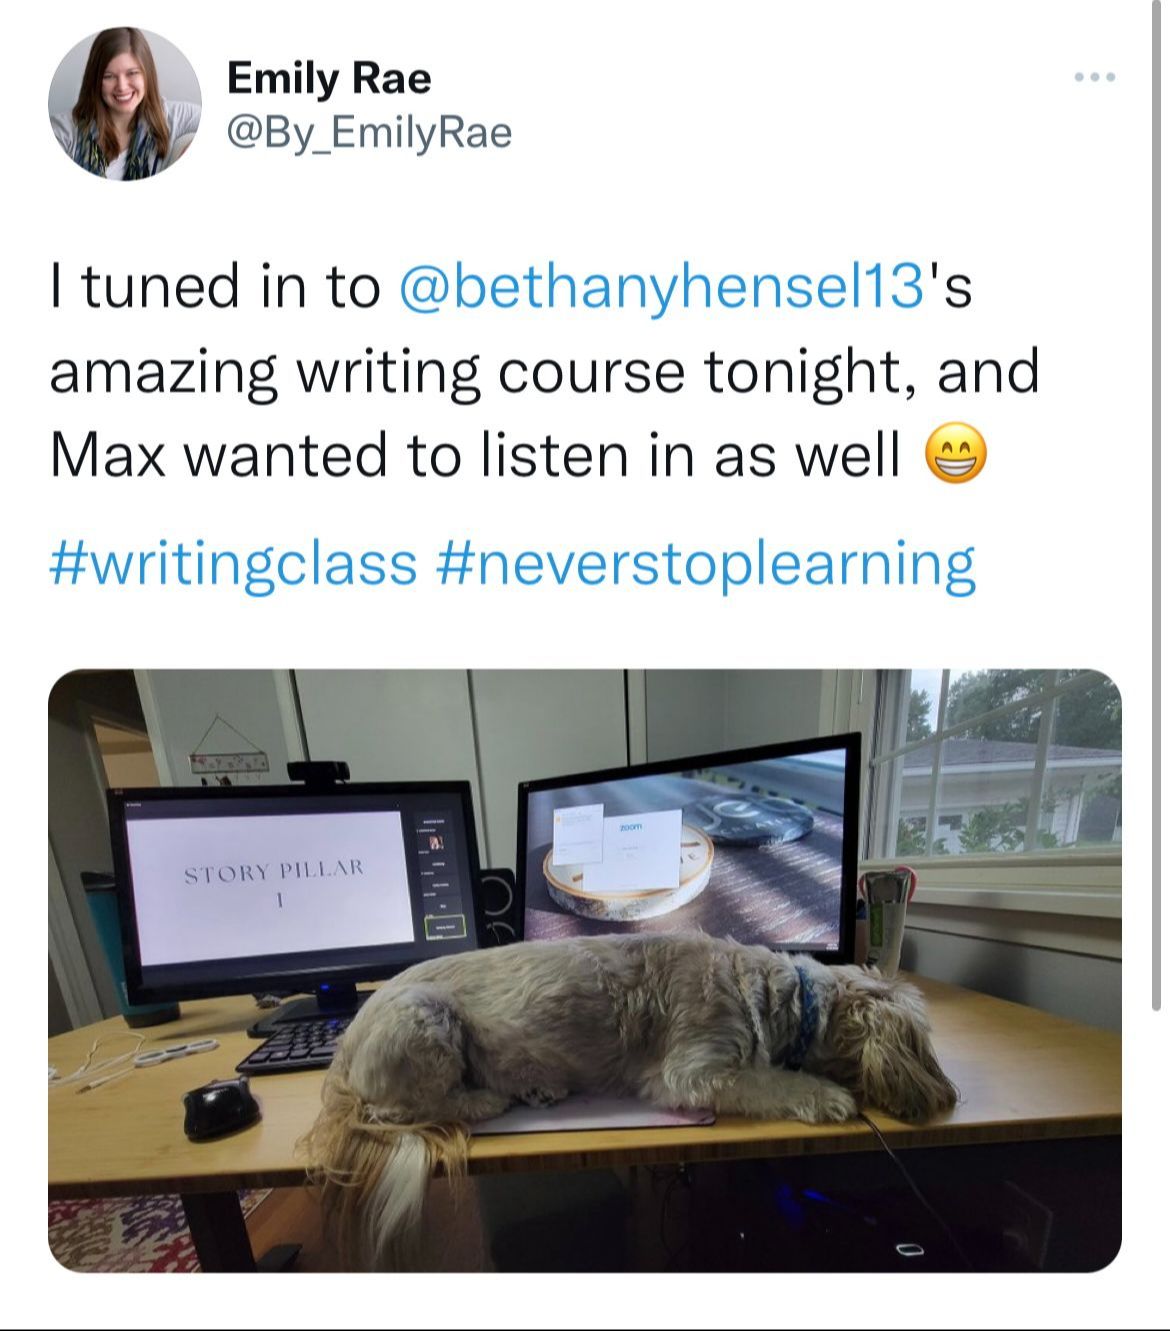Open Emily Rae's profile avatar
The height and width of the screenshot is (1331, 1170).
(125, 104)
